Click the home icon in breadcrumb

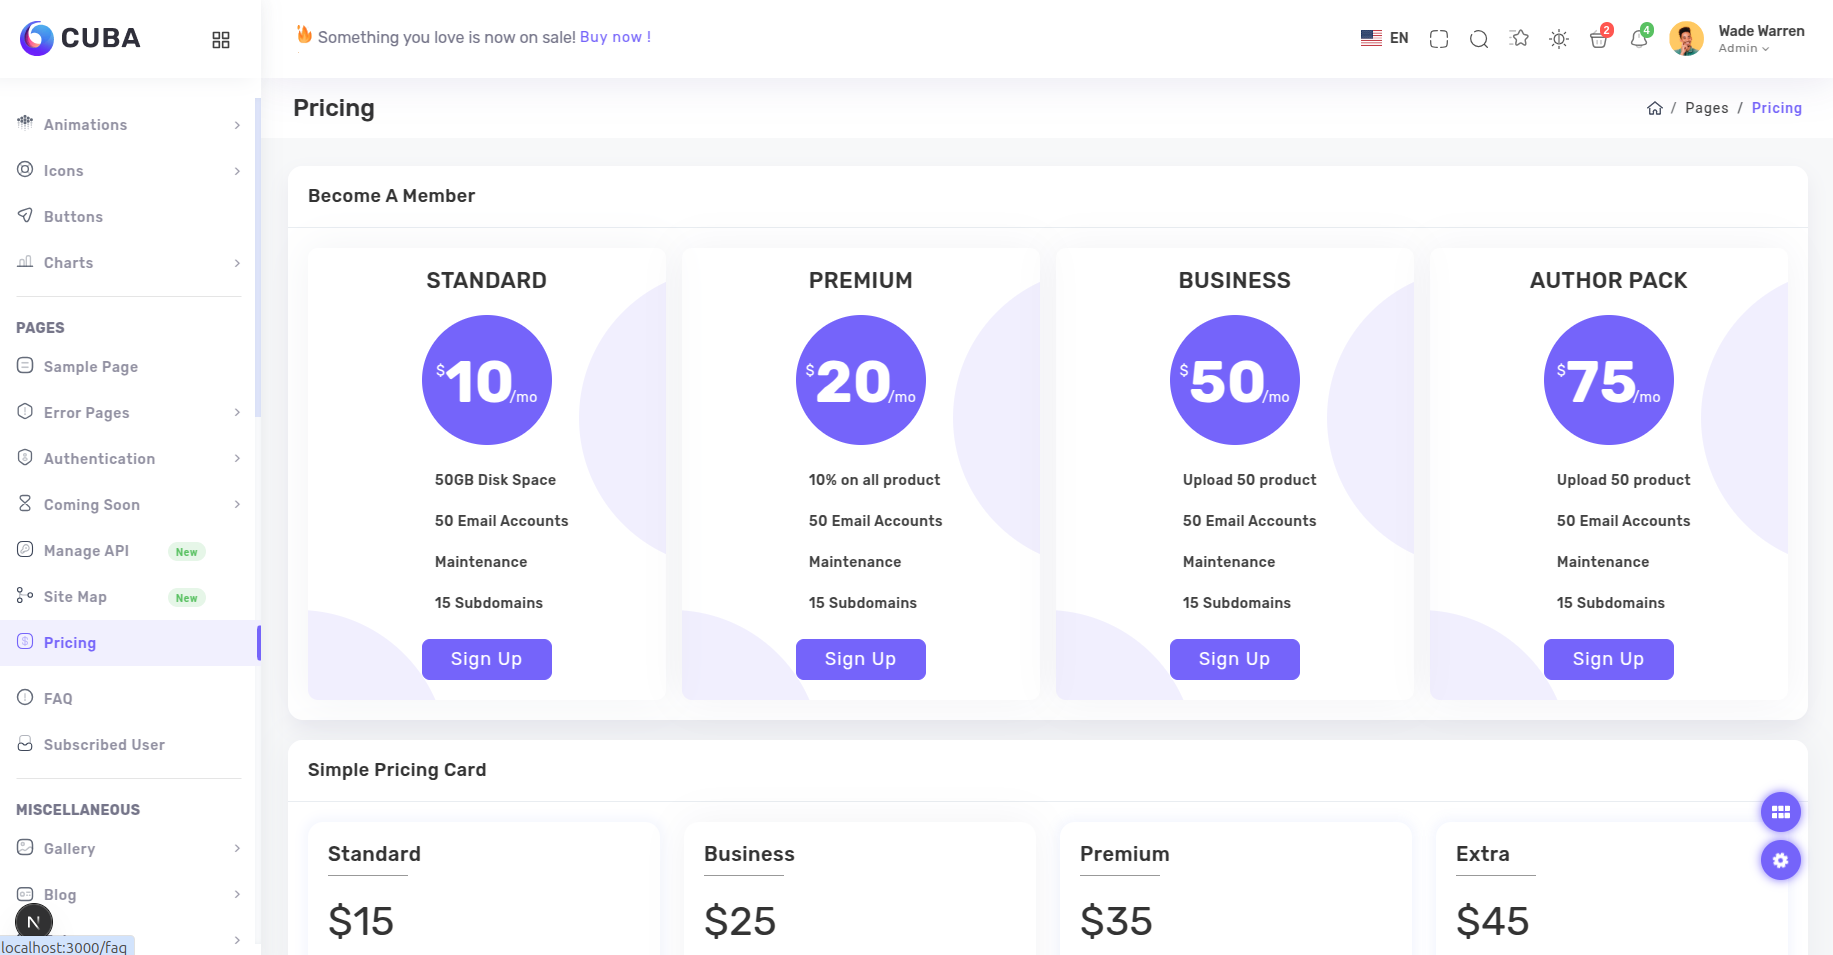point(1655,108)
